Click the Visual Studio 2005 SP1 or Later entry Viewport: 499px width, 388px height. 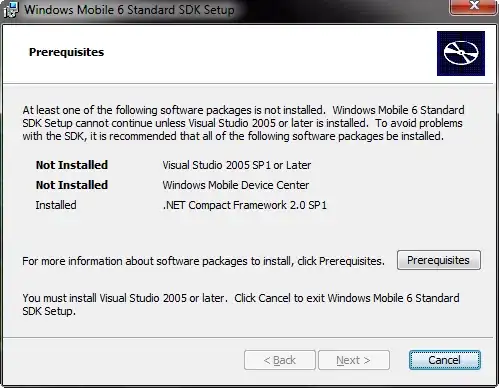[x=237, y=165]
